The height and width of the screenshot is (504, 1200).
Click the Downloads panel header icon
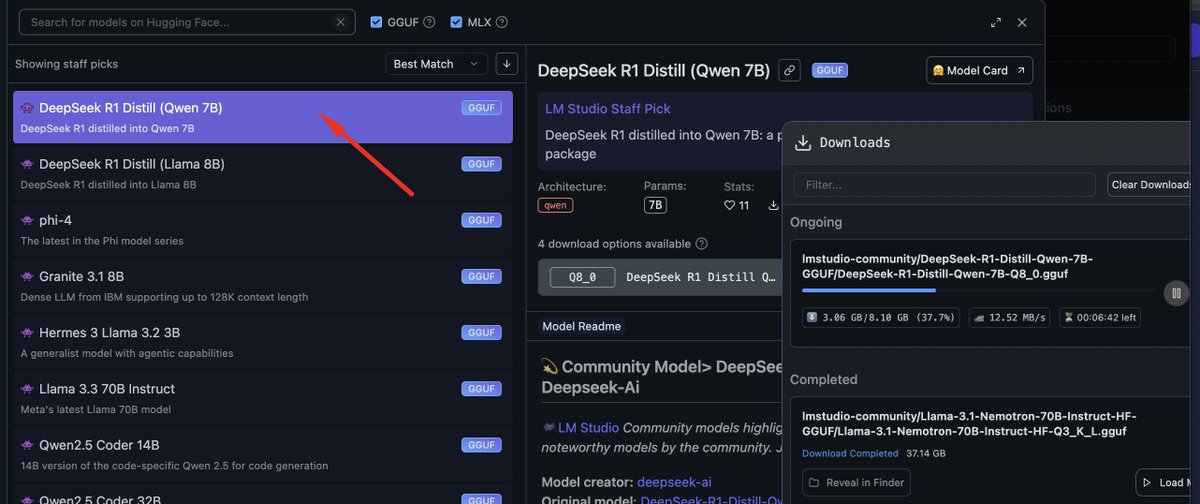pyautogui.click(x=802, y=143)
